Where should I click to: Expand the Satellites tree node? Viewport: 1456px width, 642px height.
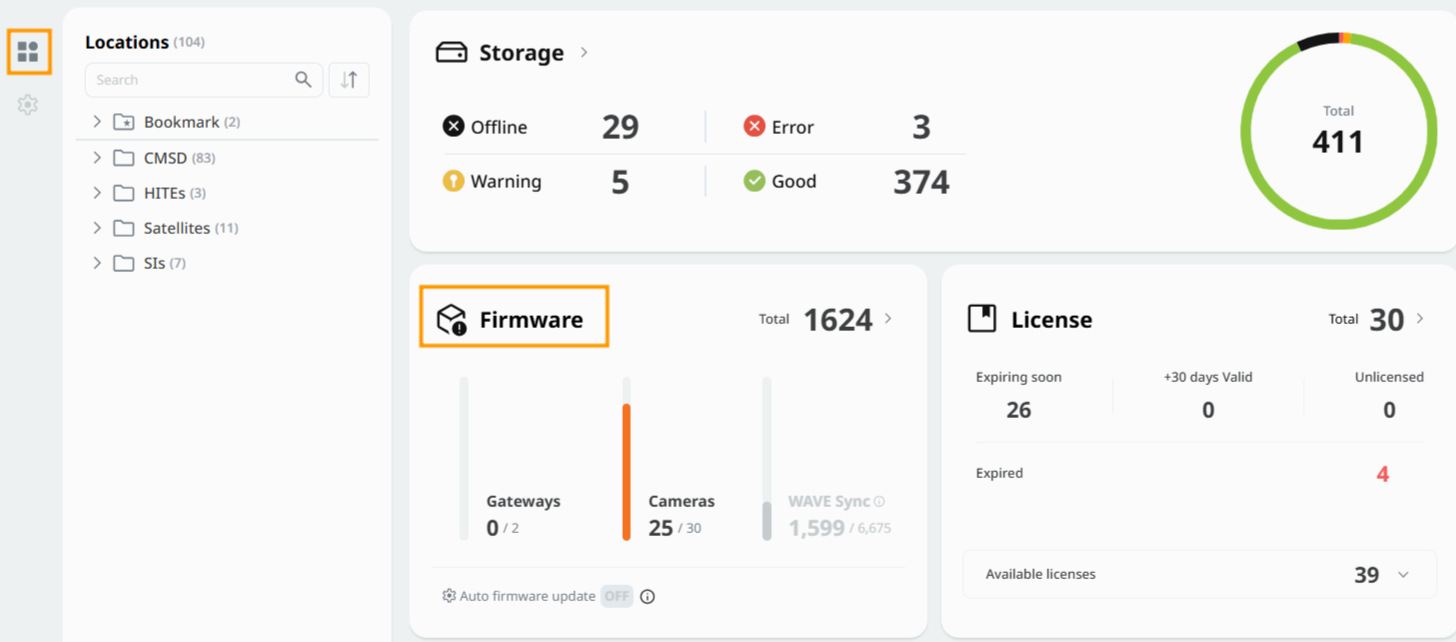[x=97, y=228]
